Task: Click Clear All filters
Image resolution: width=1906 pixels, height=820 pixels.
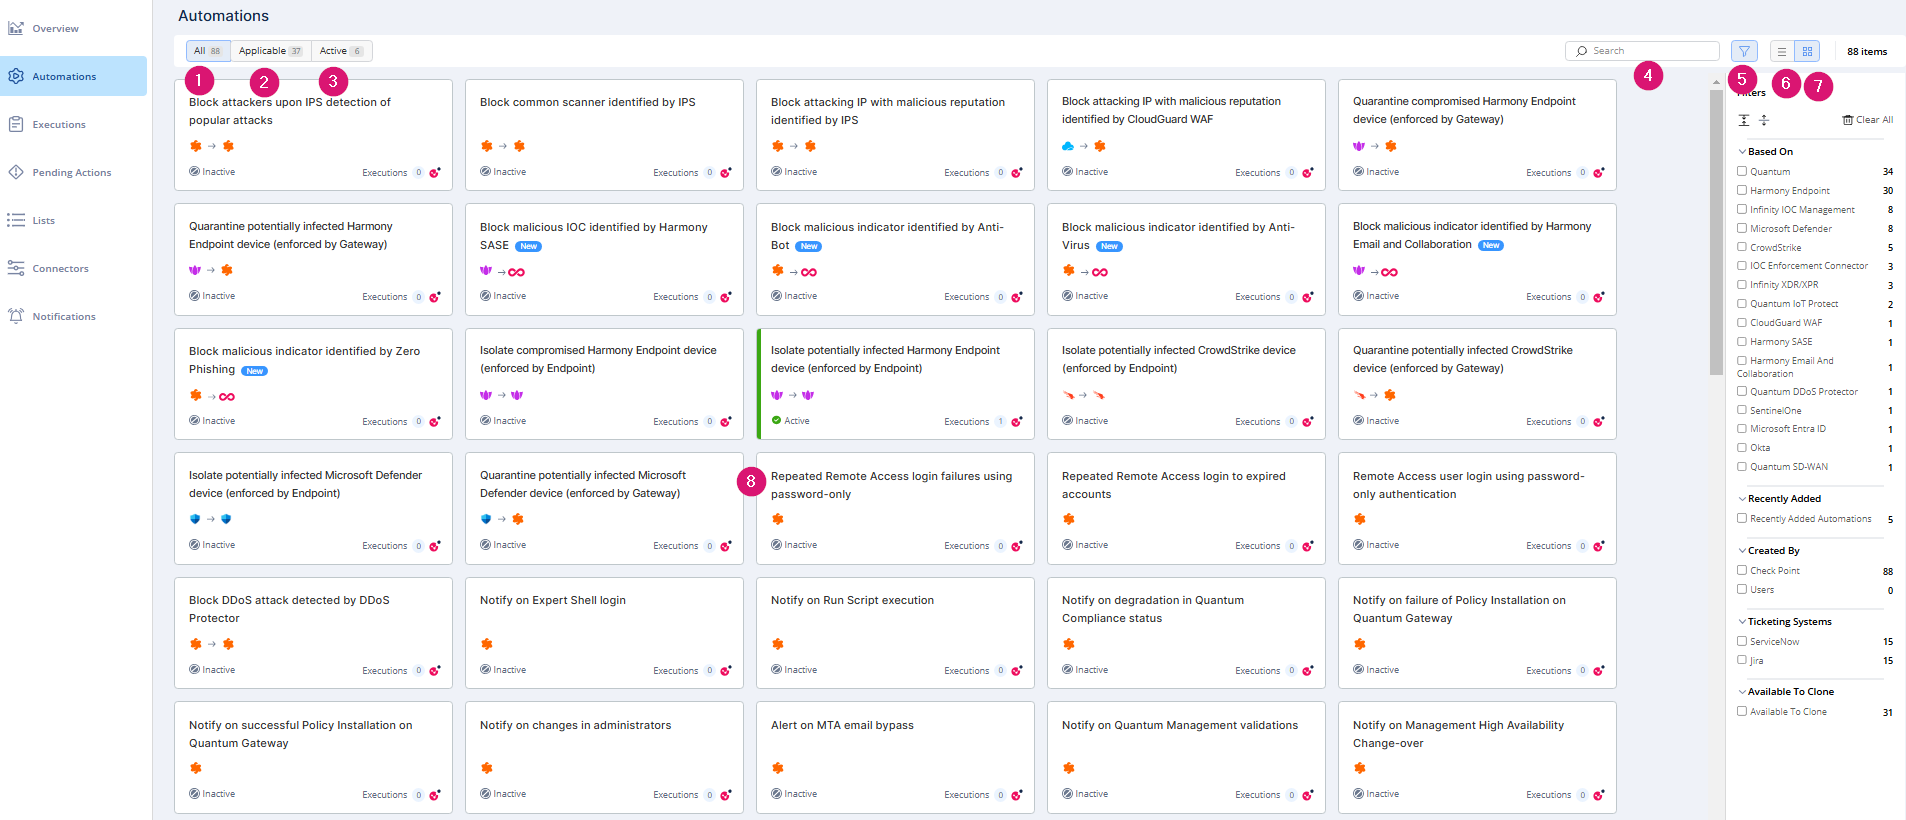Action: tap(1867, 120)
